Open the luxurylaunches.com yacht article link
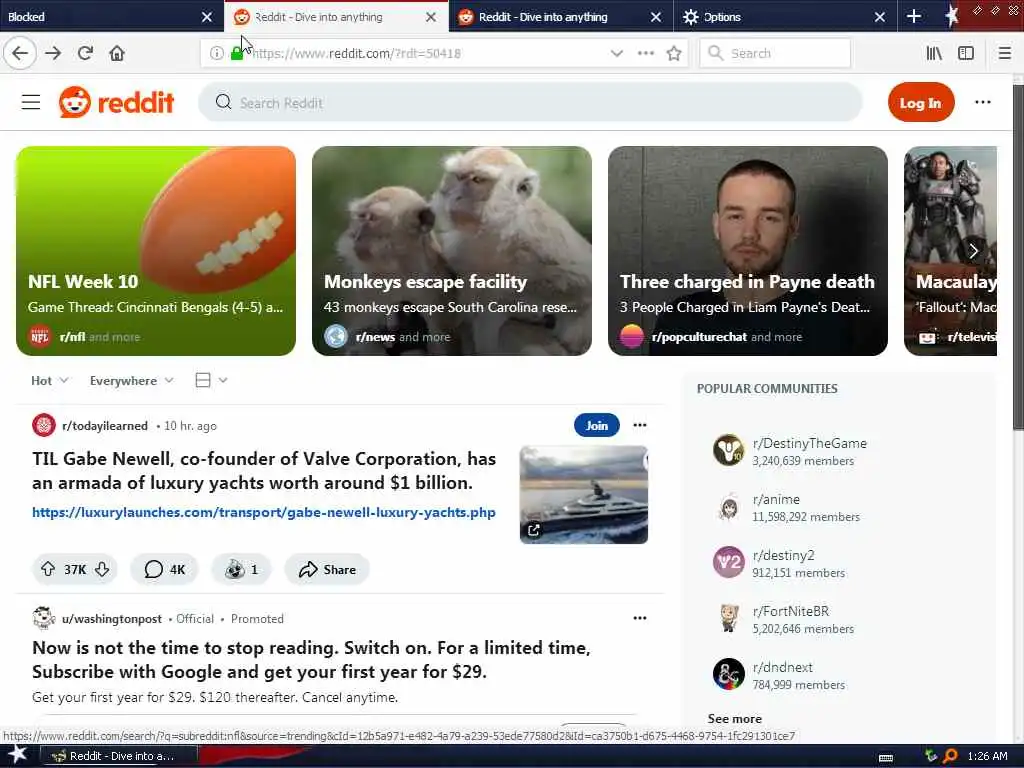Image resolution: width=1024 pixels, height=768 pixels. [264, 513]
